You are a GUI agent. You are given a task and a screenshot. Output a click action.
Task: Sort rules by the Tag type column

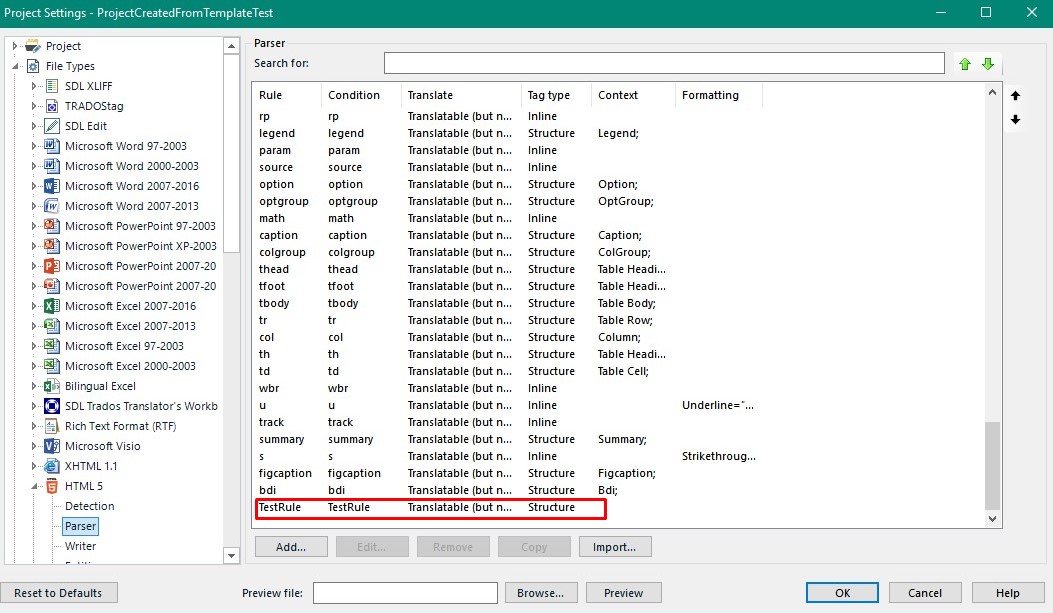pyautogui.click(x=549, y=95)
